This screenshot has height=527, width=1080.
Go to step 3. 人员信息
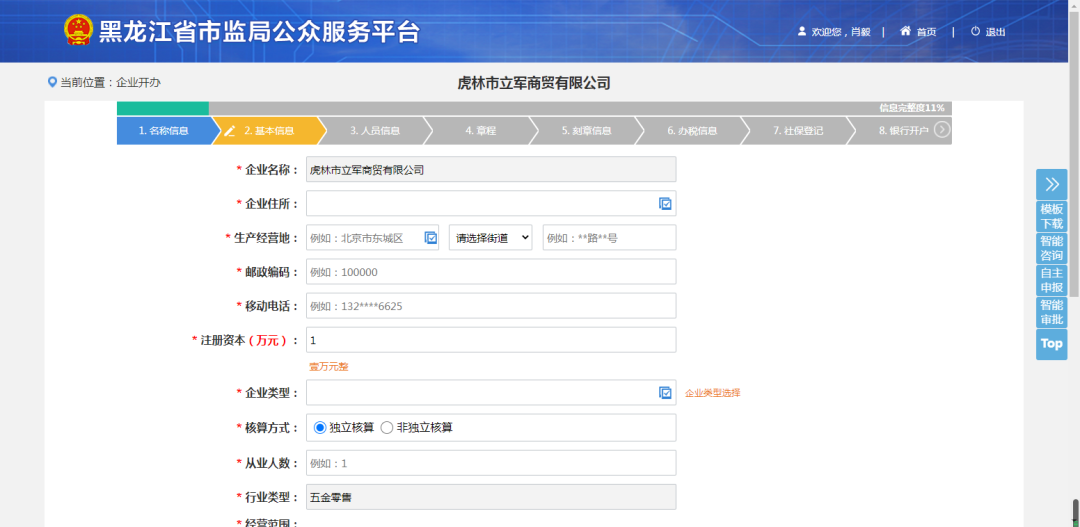[375, 130]
